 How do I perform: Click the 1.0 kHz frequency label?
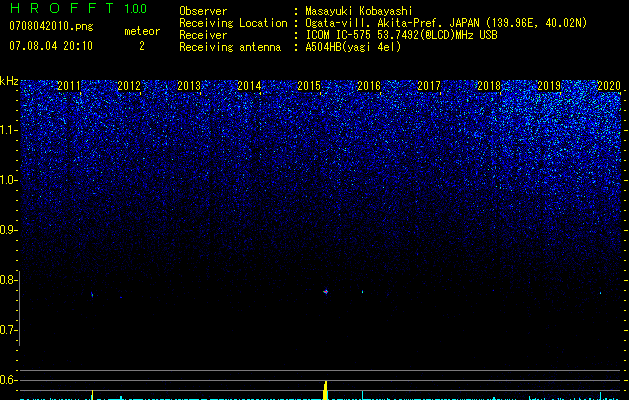9,180
